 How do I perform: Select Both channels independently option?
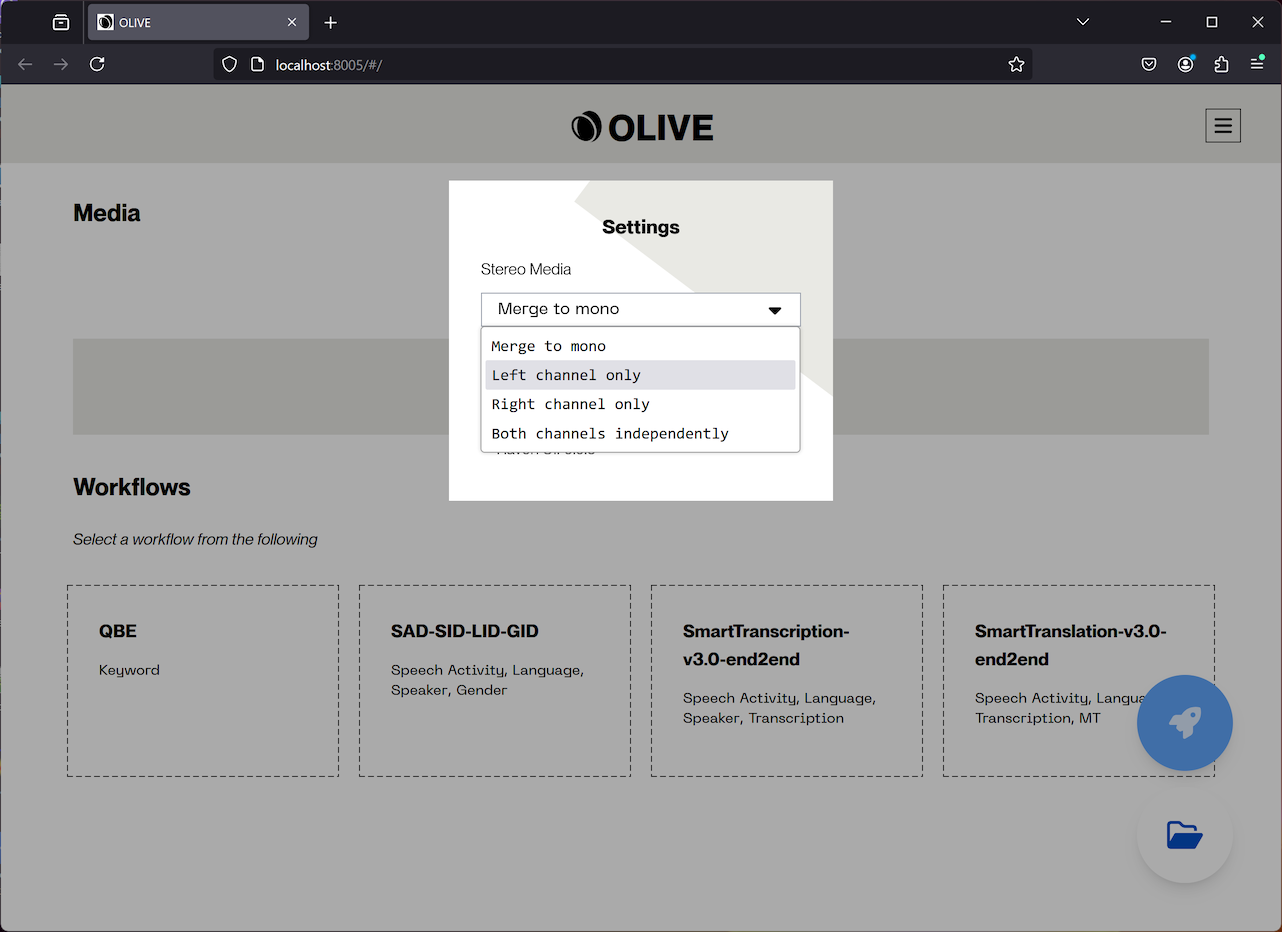coord(640,433)
